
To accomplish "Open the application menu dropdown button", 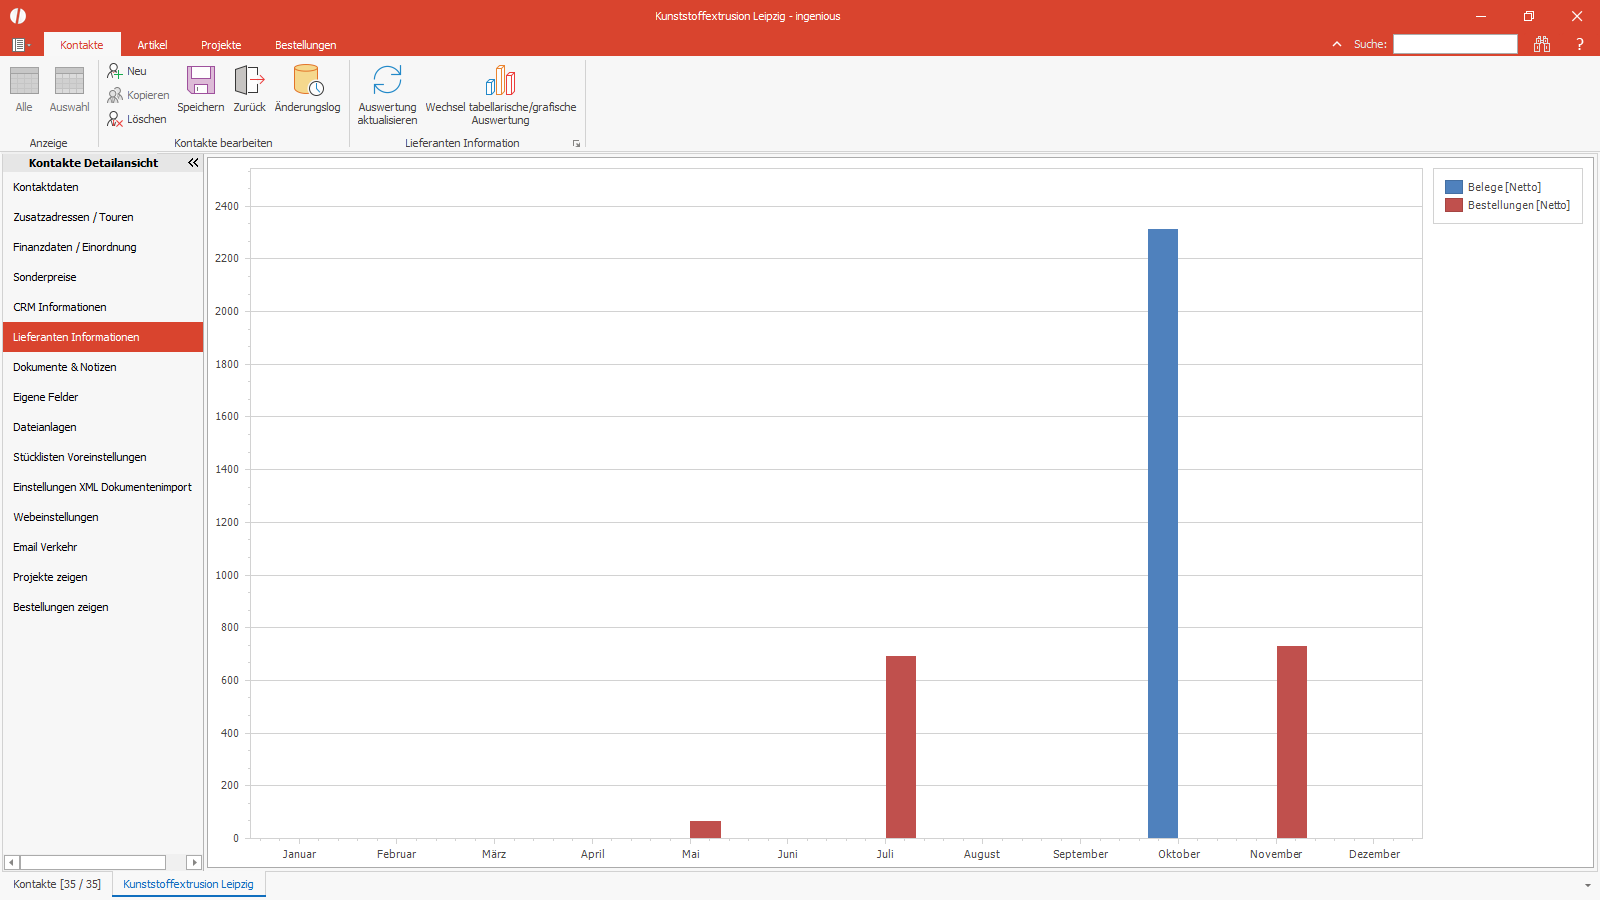I will (x=21, y=45).
